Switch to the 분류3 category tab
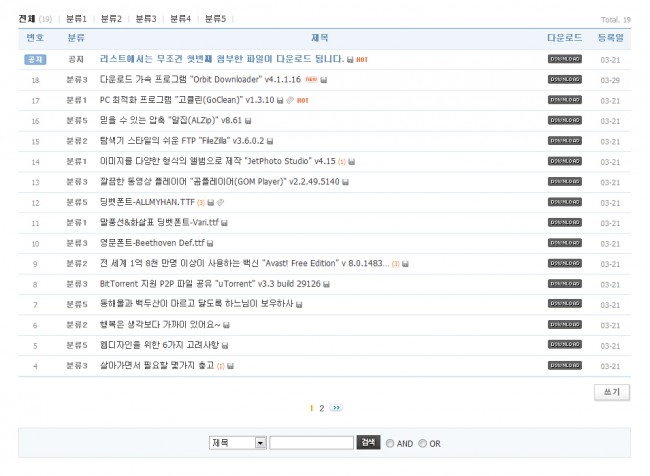The width and height of the screenshot is (650, 476). (x=146, y=19)
